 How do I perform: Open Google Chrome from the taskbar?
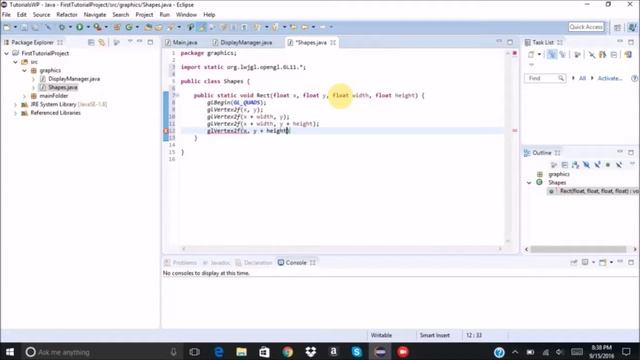[x=287, y=351]
